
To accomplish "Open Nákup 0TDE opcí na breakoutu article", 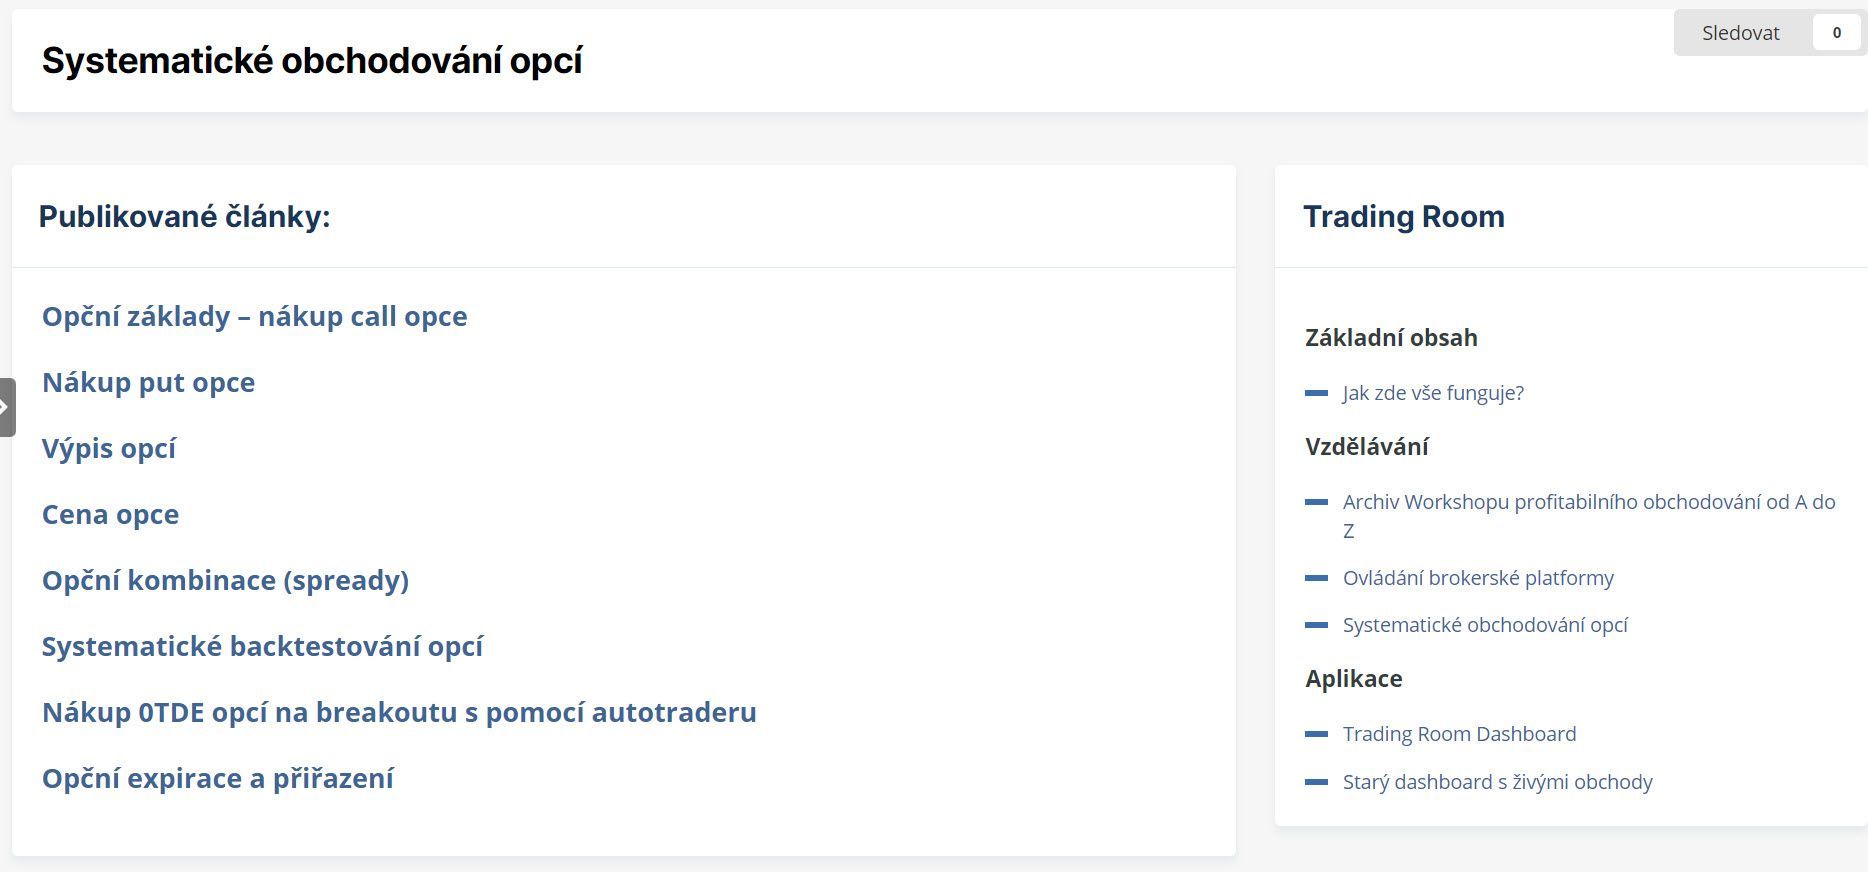I will 399,712.
